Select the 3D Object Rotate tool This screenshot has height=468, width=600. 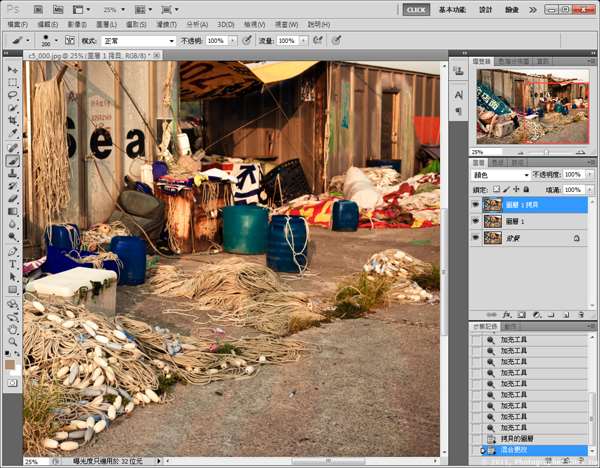click(x=13, y=304)
